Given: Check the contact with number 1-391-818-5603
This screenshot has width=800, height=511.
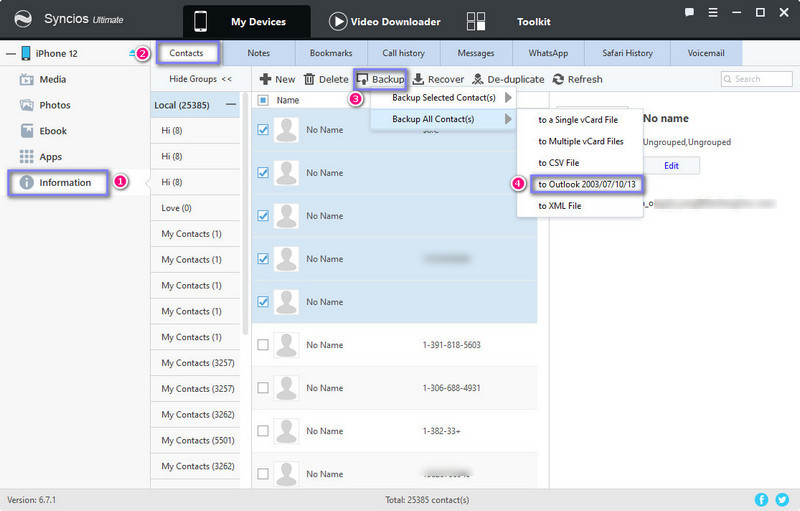Looking at the screenshot, I should (x=263, y=345).
